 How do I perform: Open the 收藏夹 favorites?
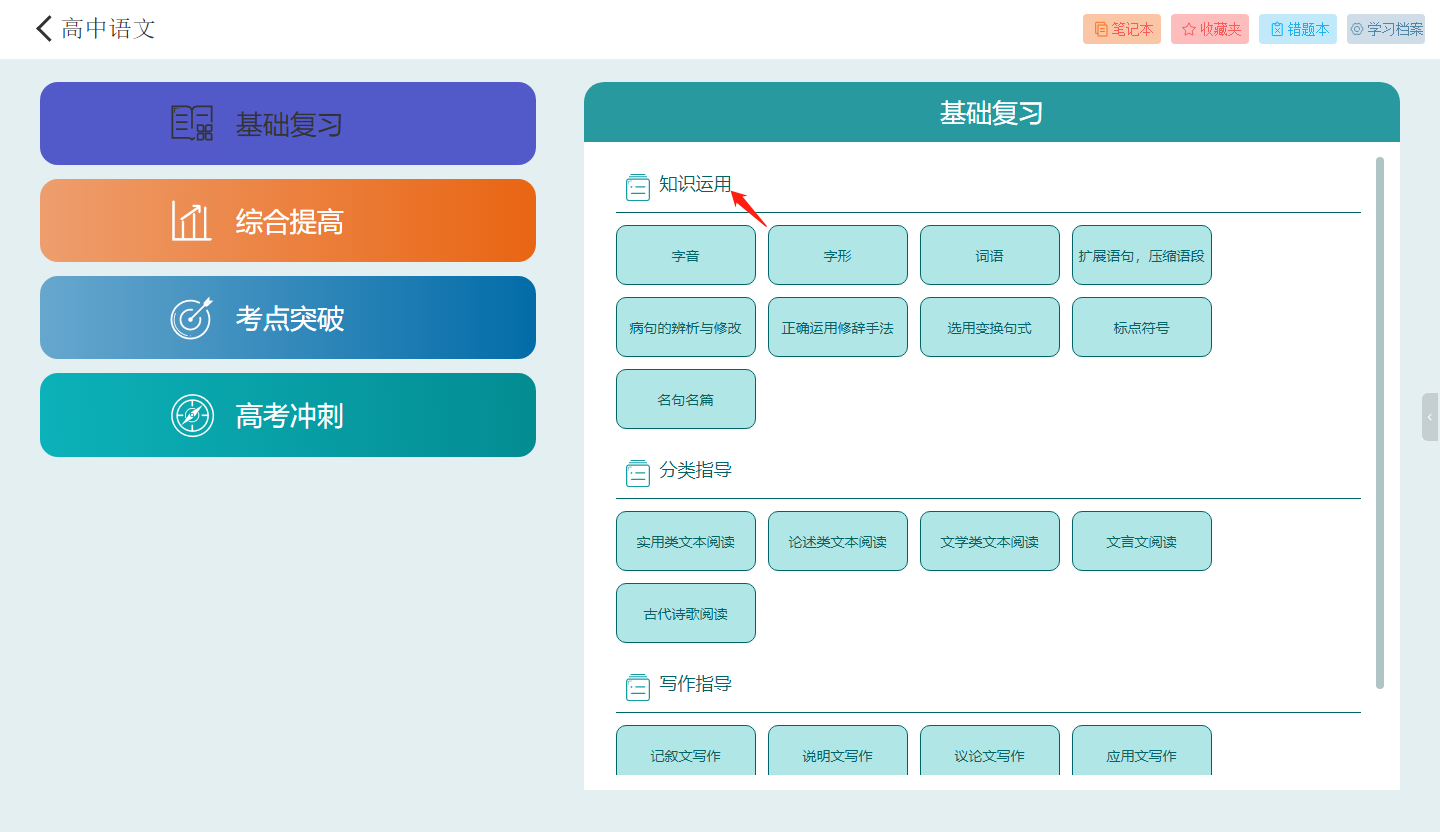click(1210, 29)
